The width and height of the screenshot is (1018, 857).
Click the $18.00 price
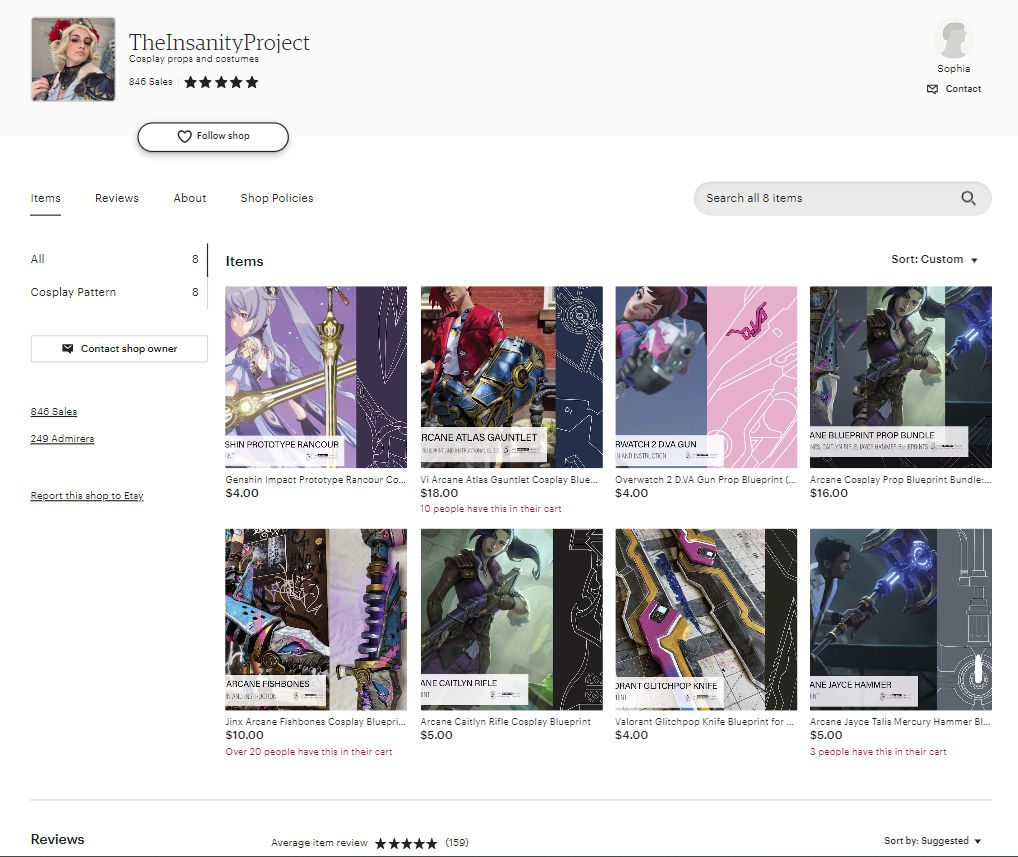440,493
